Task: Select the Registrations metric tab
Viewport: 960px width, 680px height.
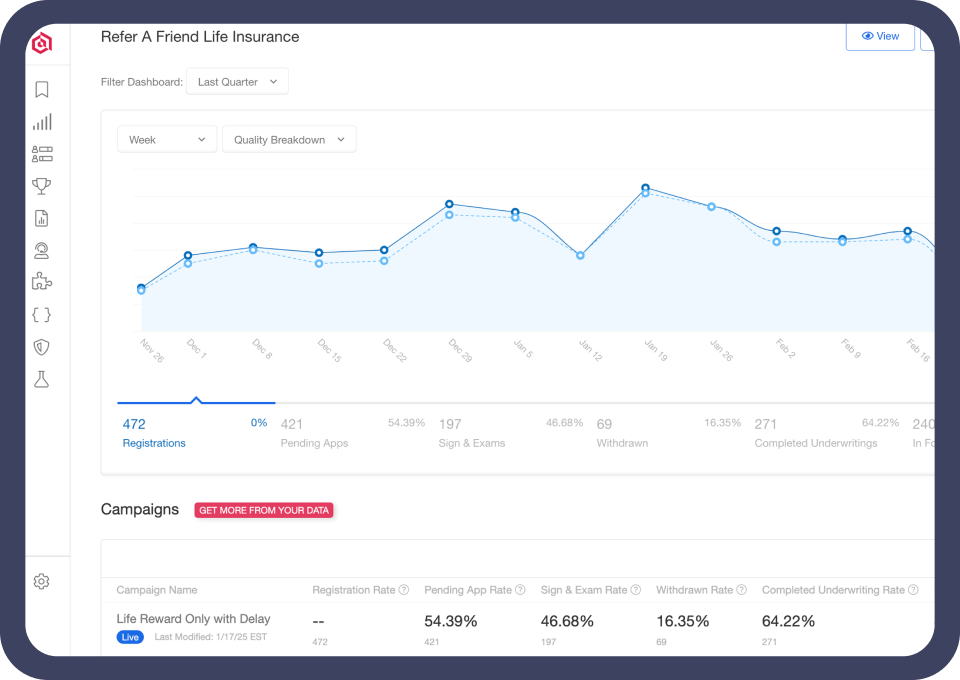Action: tap(195, 433)
